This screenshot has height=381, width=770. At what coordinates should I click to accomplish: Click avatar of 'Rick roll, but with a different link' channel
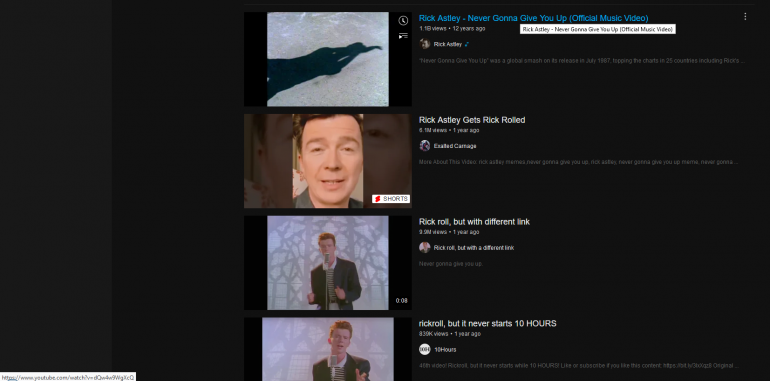425,247
